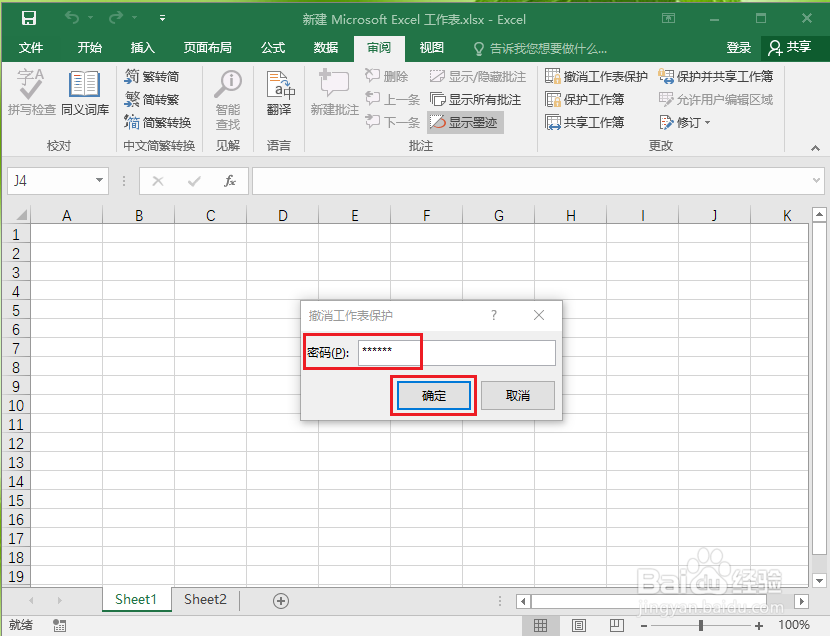Screen dimensions: 830x636
Task: Click the 确定 (OK) button in dialog
Action: point(433,395)
